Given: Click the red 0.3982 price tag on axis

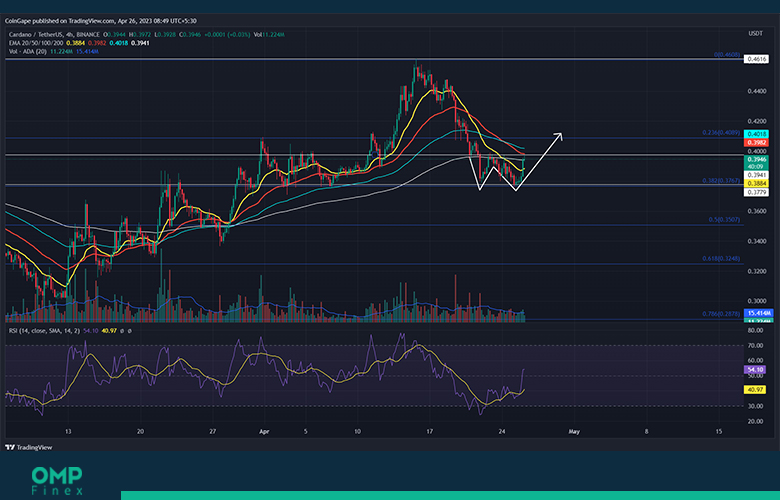Looking at the screenshot, I should pyautogui.click(x=756, y=142).
